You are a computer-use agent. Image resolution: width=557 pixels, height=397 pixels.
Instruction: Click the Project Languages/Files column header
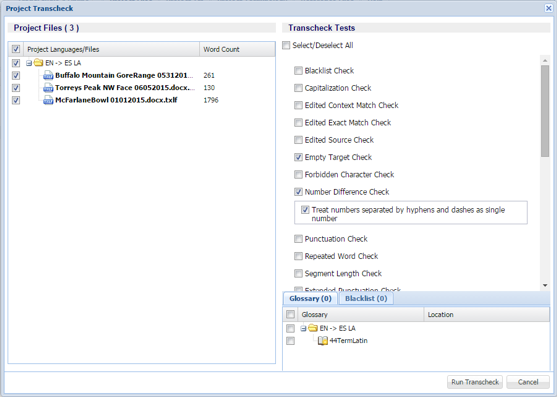tap(111, 49)
